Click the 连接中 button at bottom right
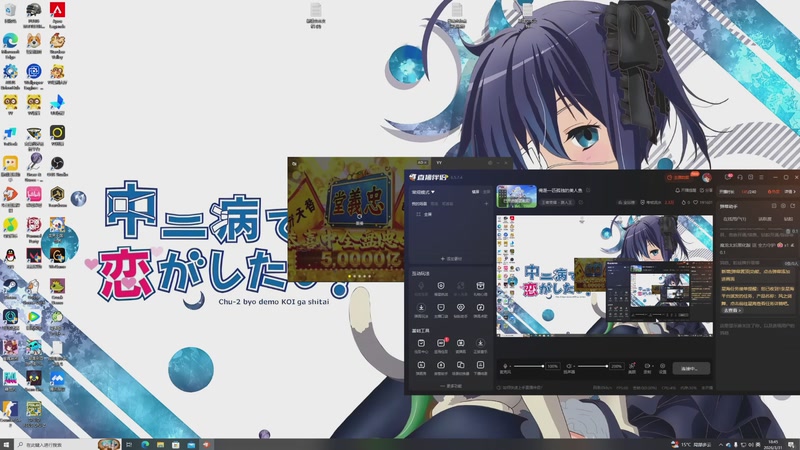This screenshot has width=800, height=450. 691,368
